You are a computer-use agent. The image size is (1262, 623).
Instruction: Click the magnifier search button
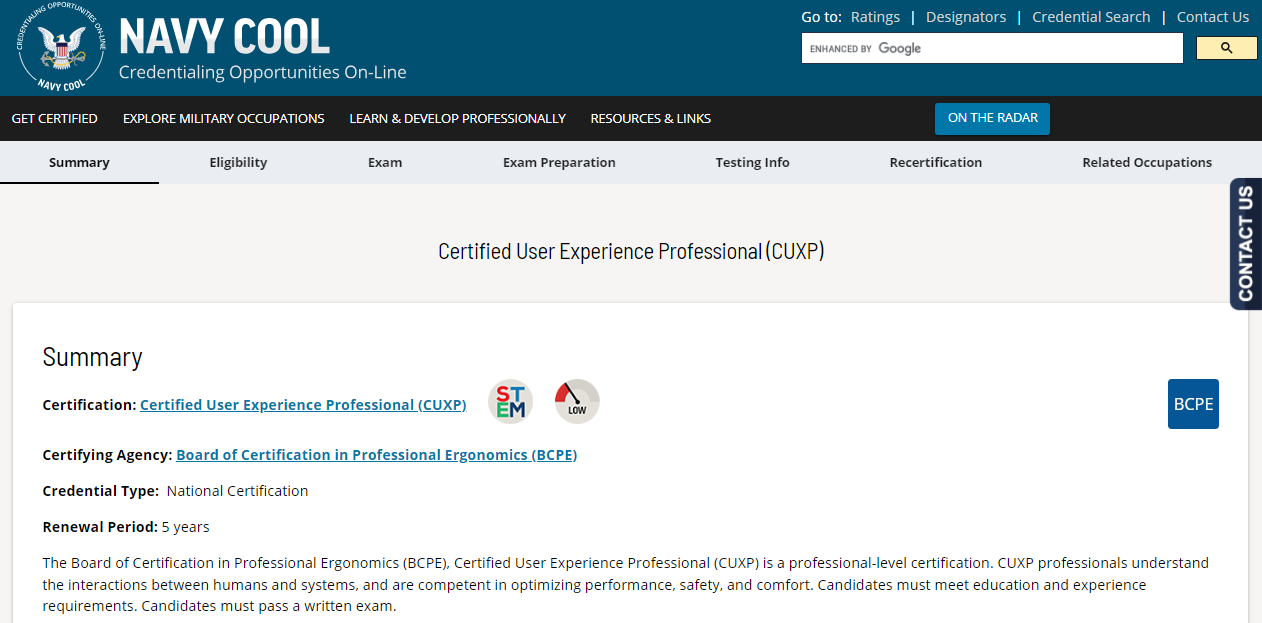tap(1227, 48)
